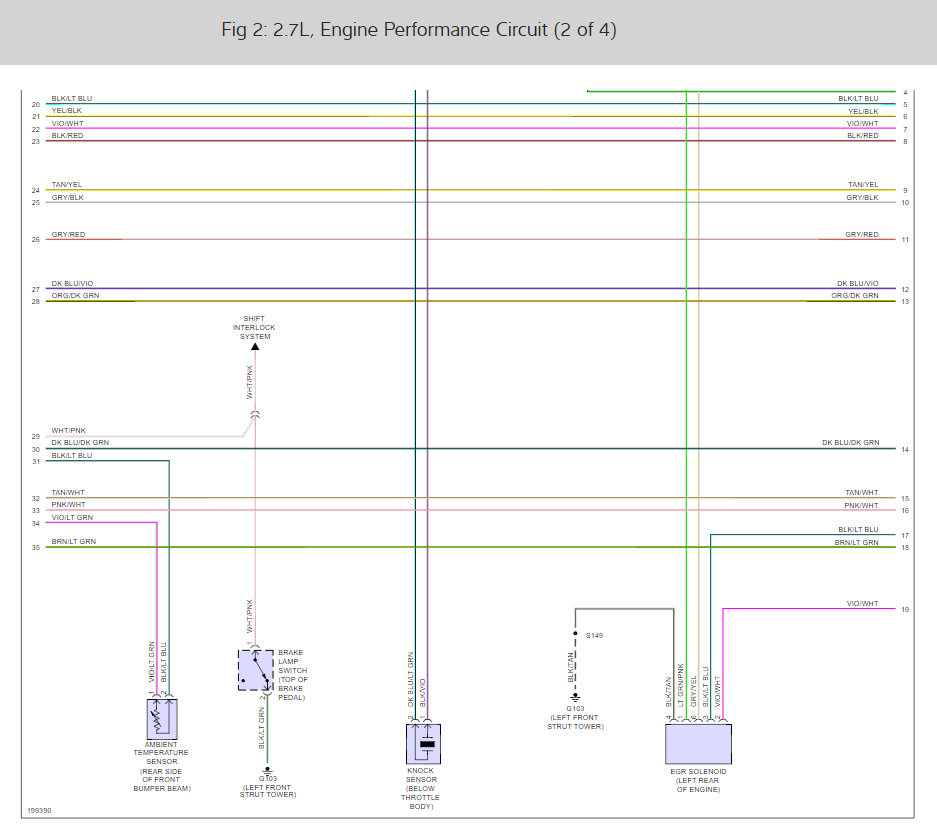Click the 'SHIFT INTERLOCK SYSTEM' label
Screen dimensions: 937x828
click(x=255, y=327)
